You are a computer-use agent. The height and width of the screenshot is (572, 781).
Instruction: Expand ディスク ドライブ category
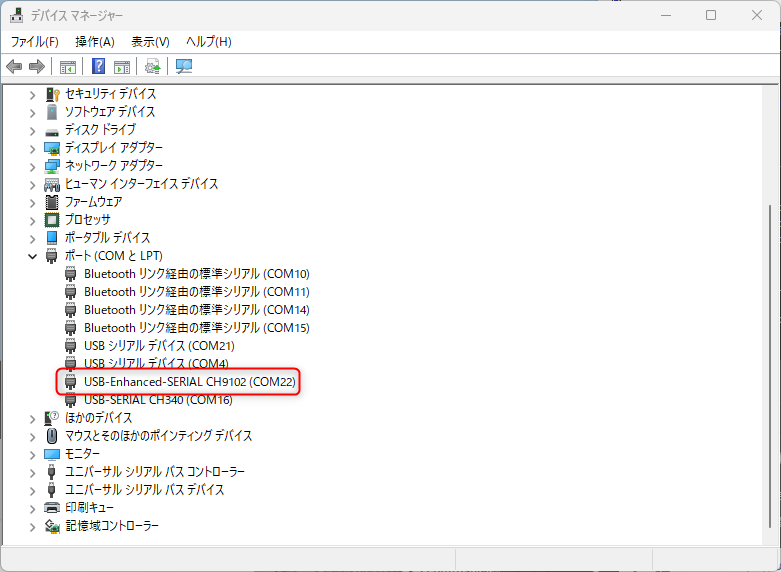(32, 131)
